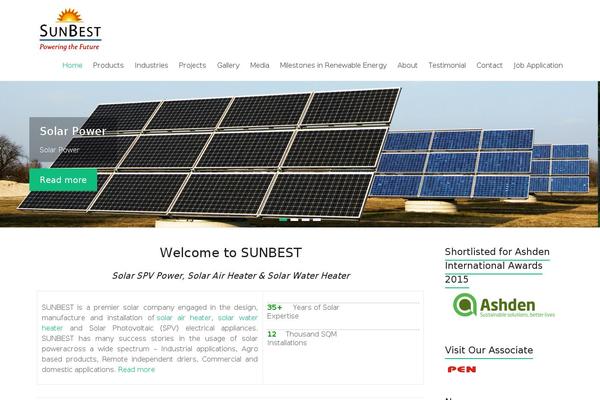Click the green Read more slider button
Image resolution: width=600 pixels, height=400 pixels.
(x=63, y=180)
